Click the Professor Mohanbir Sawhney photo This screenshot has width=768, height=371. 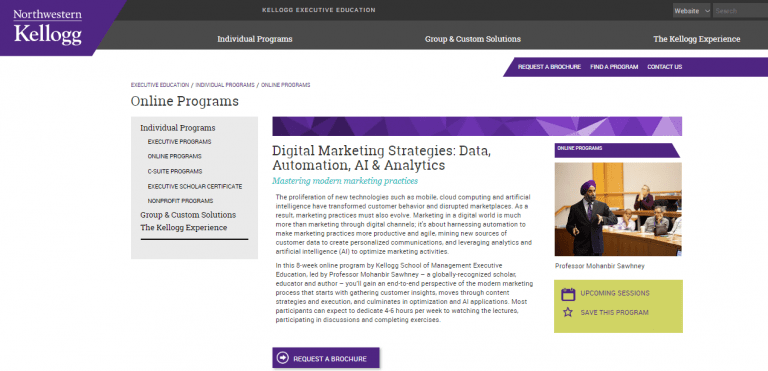coord(618,209)
